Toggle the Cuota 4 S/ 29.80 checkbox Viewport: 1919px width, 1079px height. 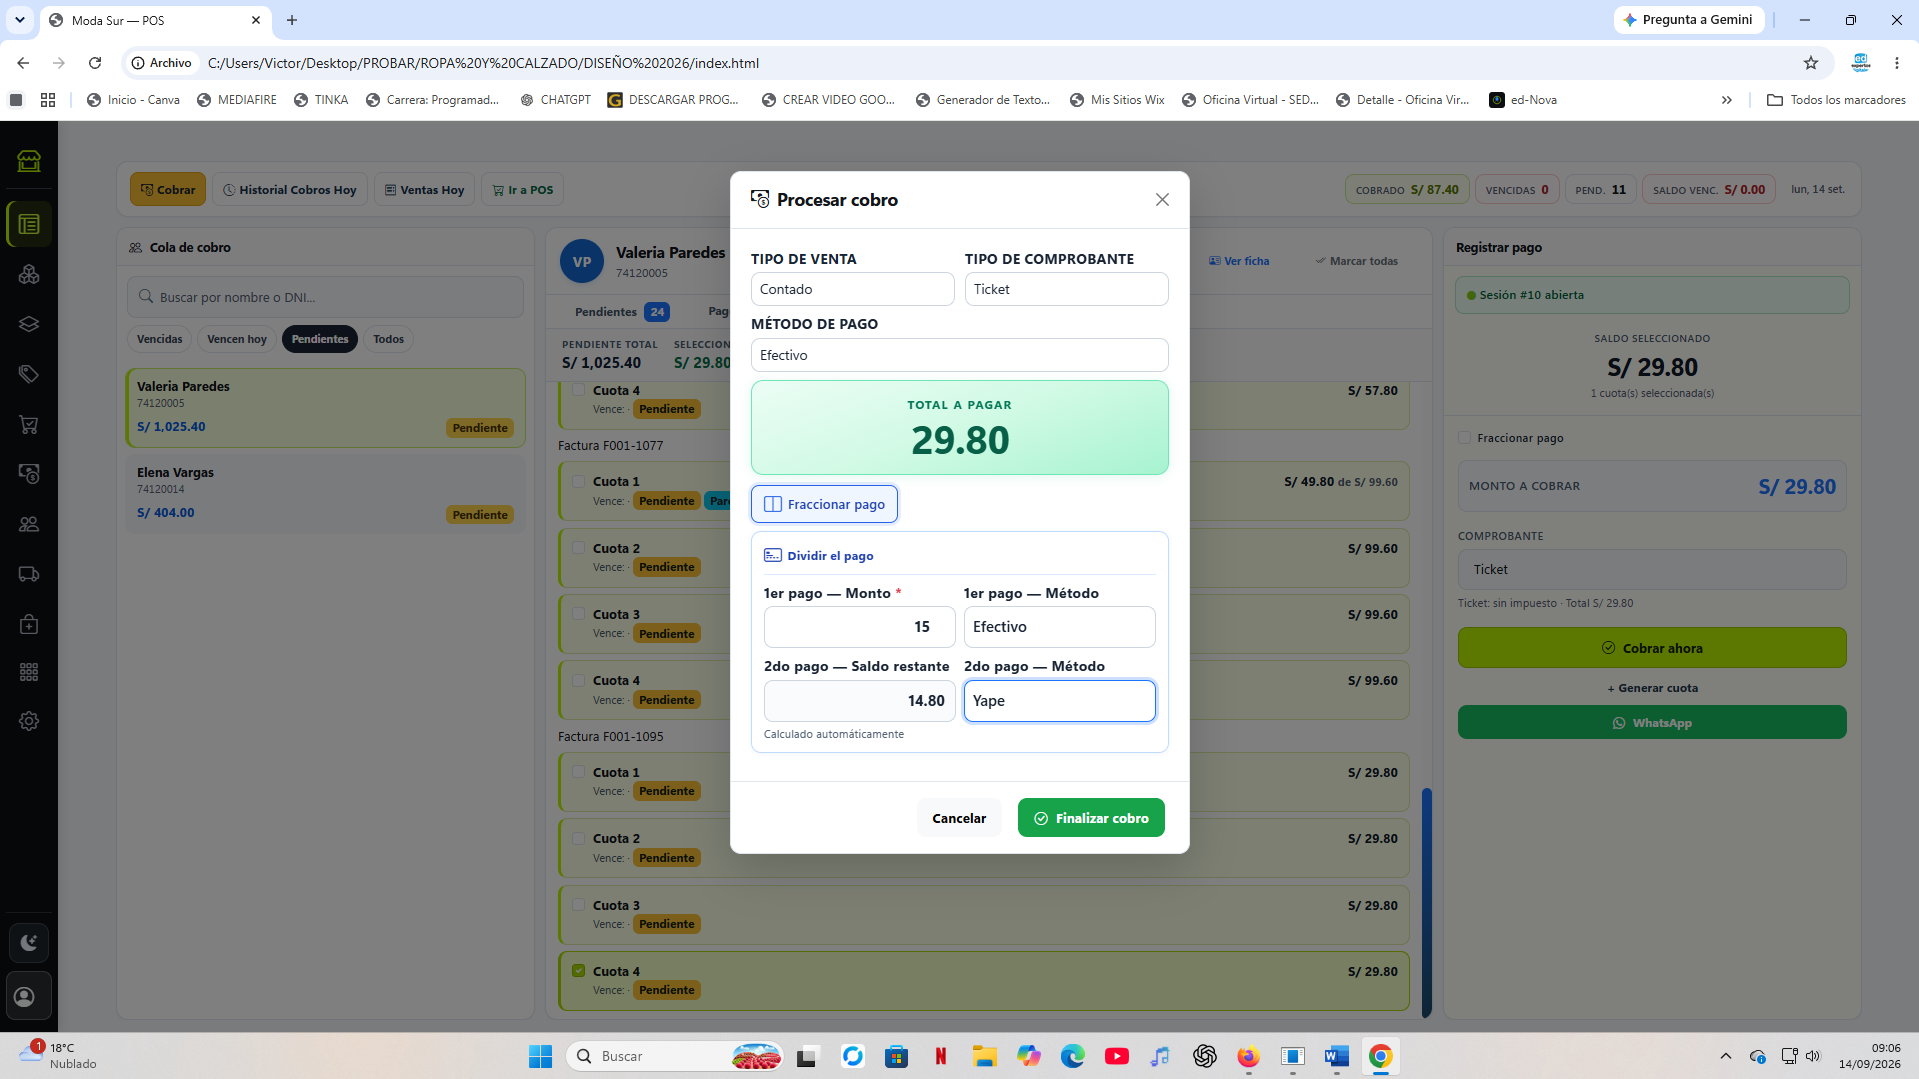click(579, 970)
